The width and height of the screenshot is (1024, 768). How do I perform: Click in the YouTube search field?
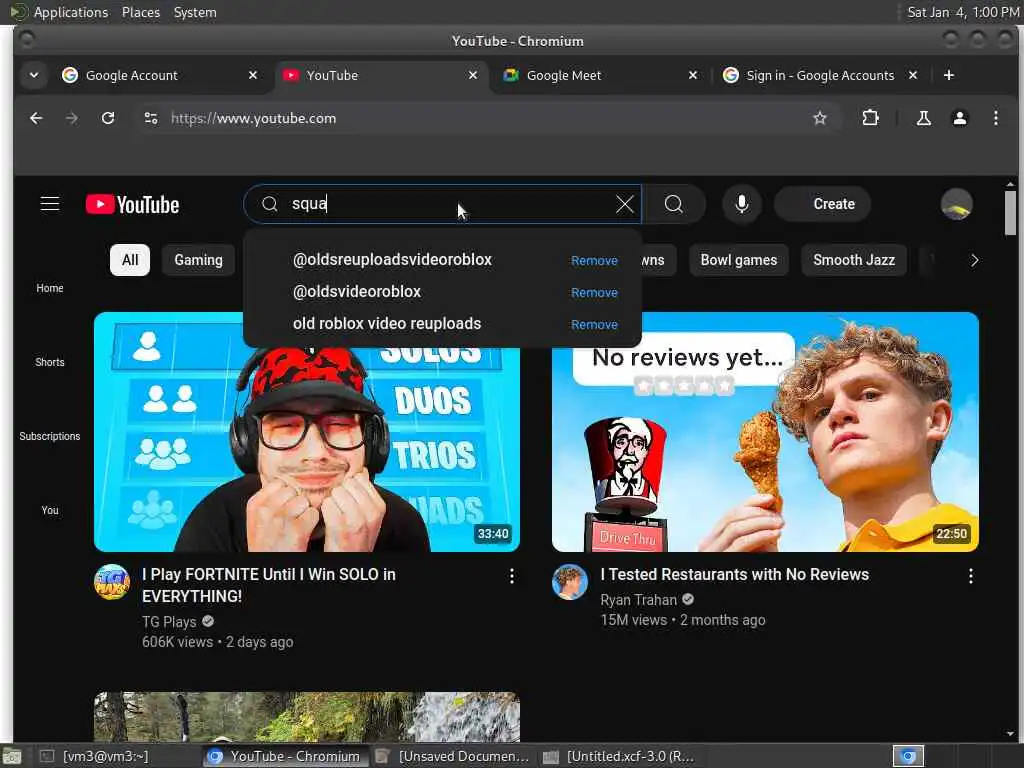click(444, 204)
